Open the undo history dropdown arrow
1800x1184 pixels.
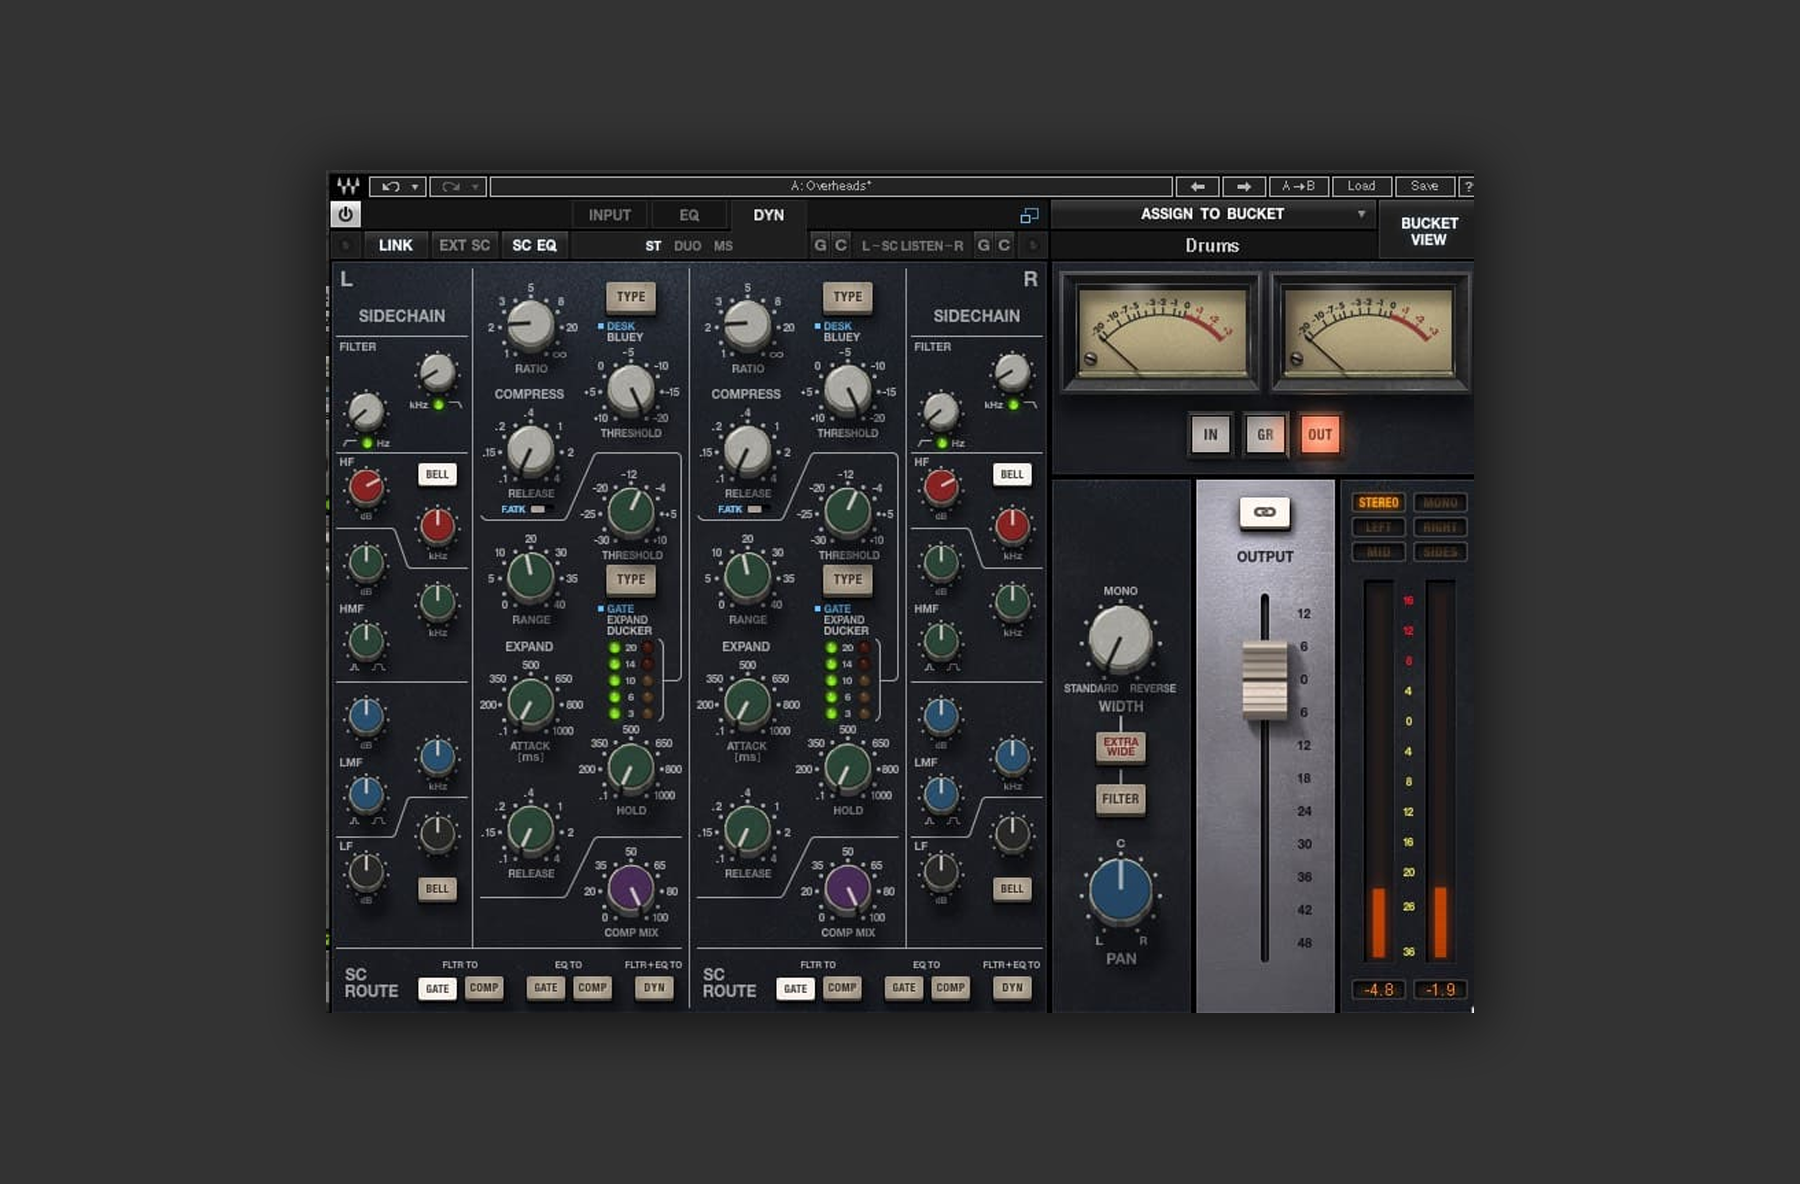(414, 187)
